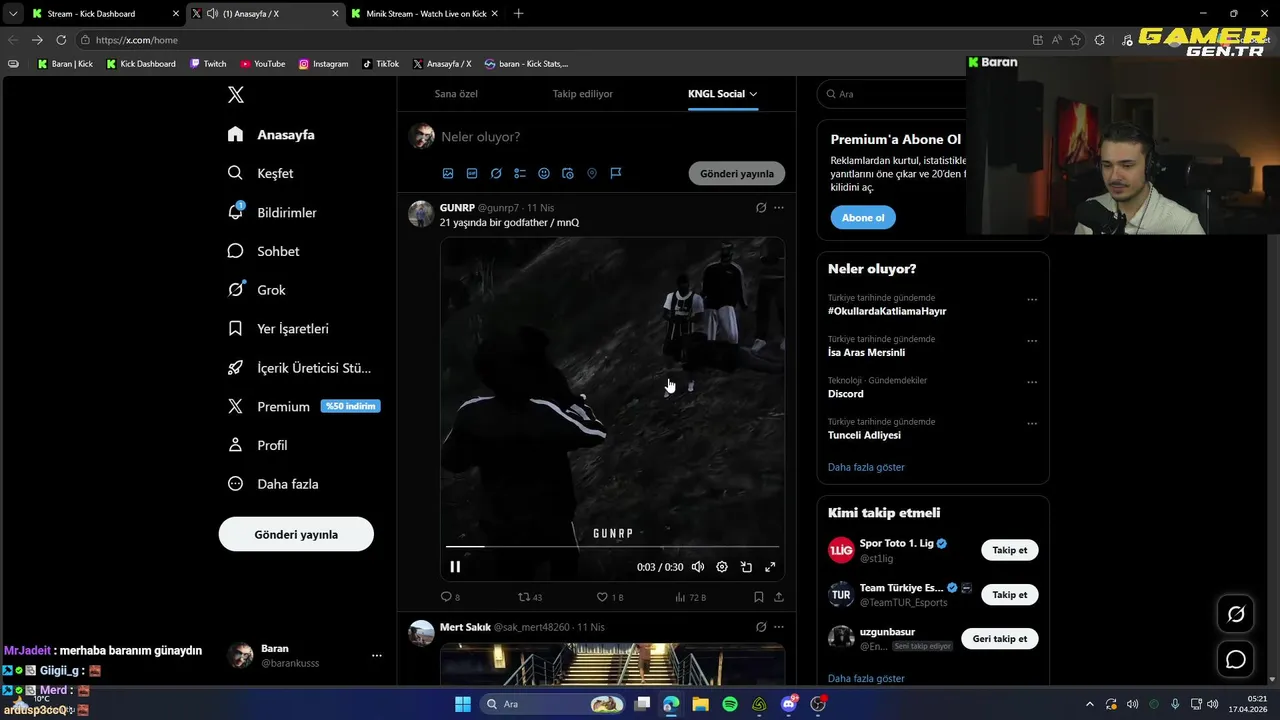Click the location tag icon in composer

pos(592,173)
